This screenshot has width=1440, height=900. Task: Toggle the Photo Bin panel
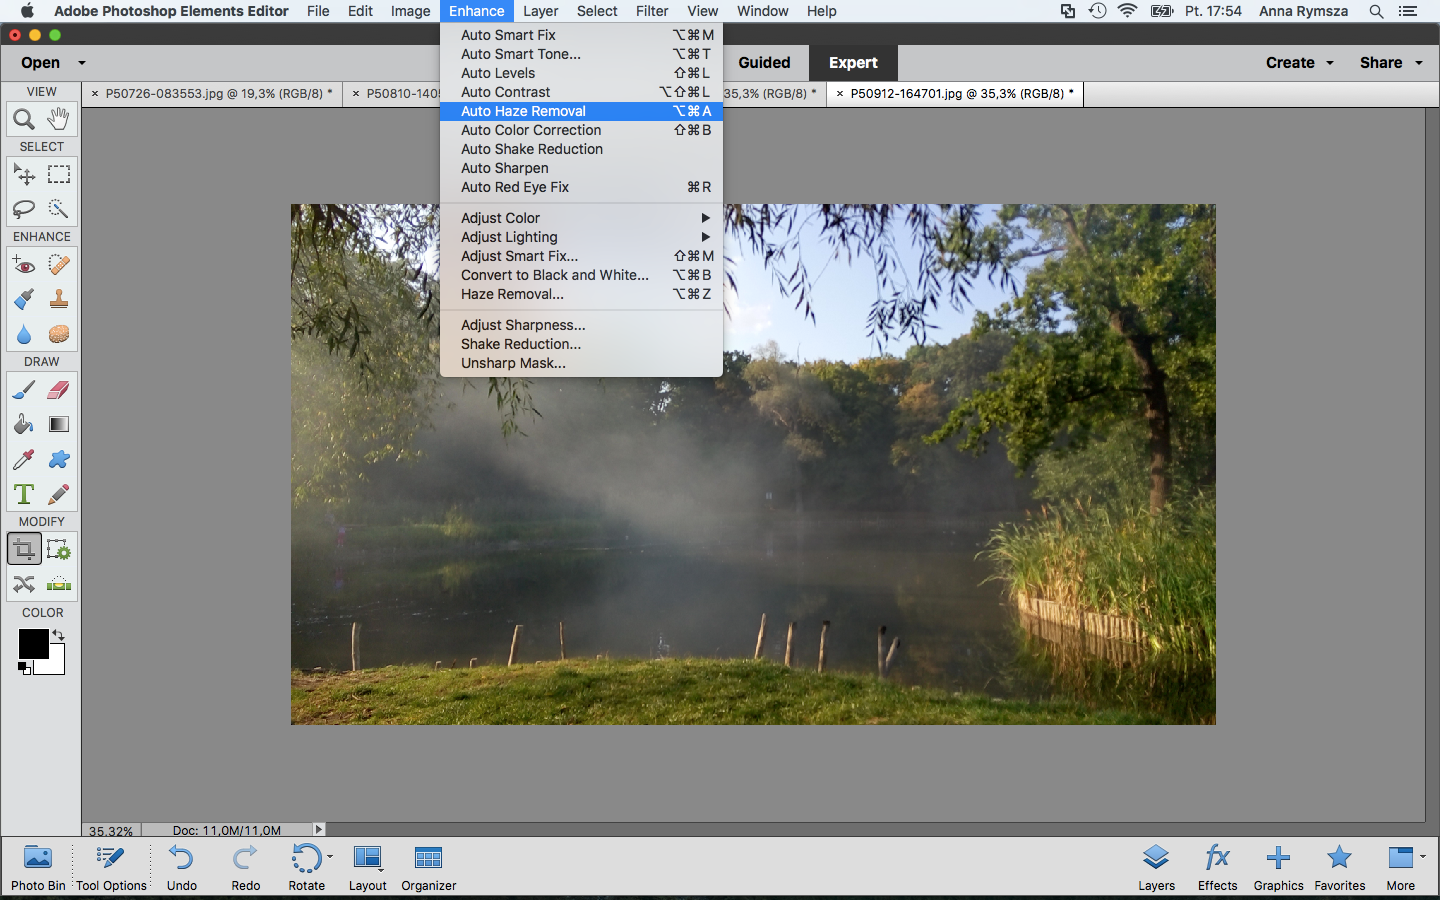coord(38,866)
